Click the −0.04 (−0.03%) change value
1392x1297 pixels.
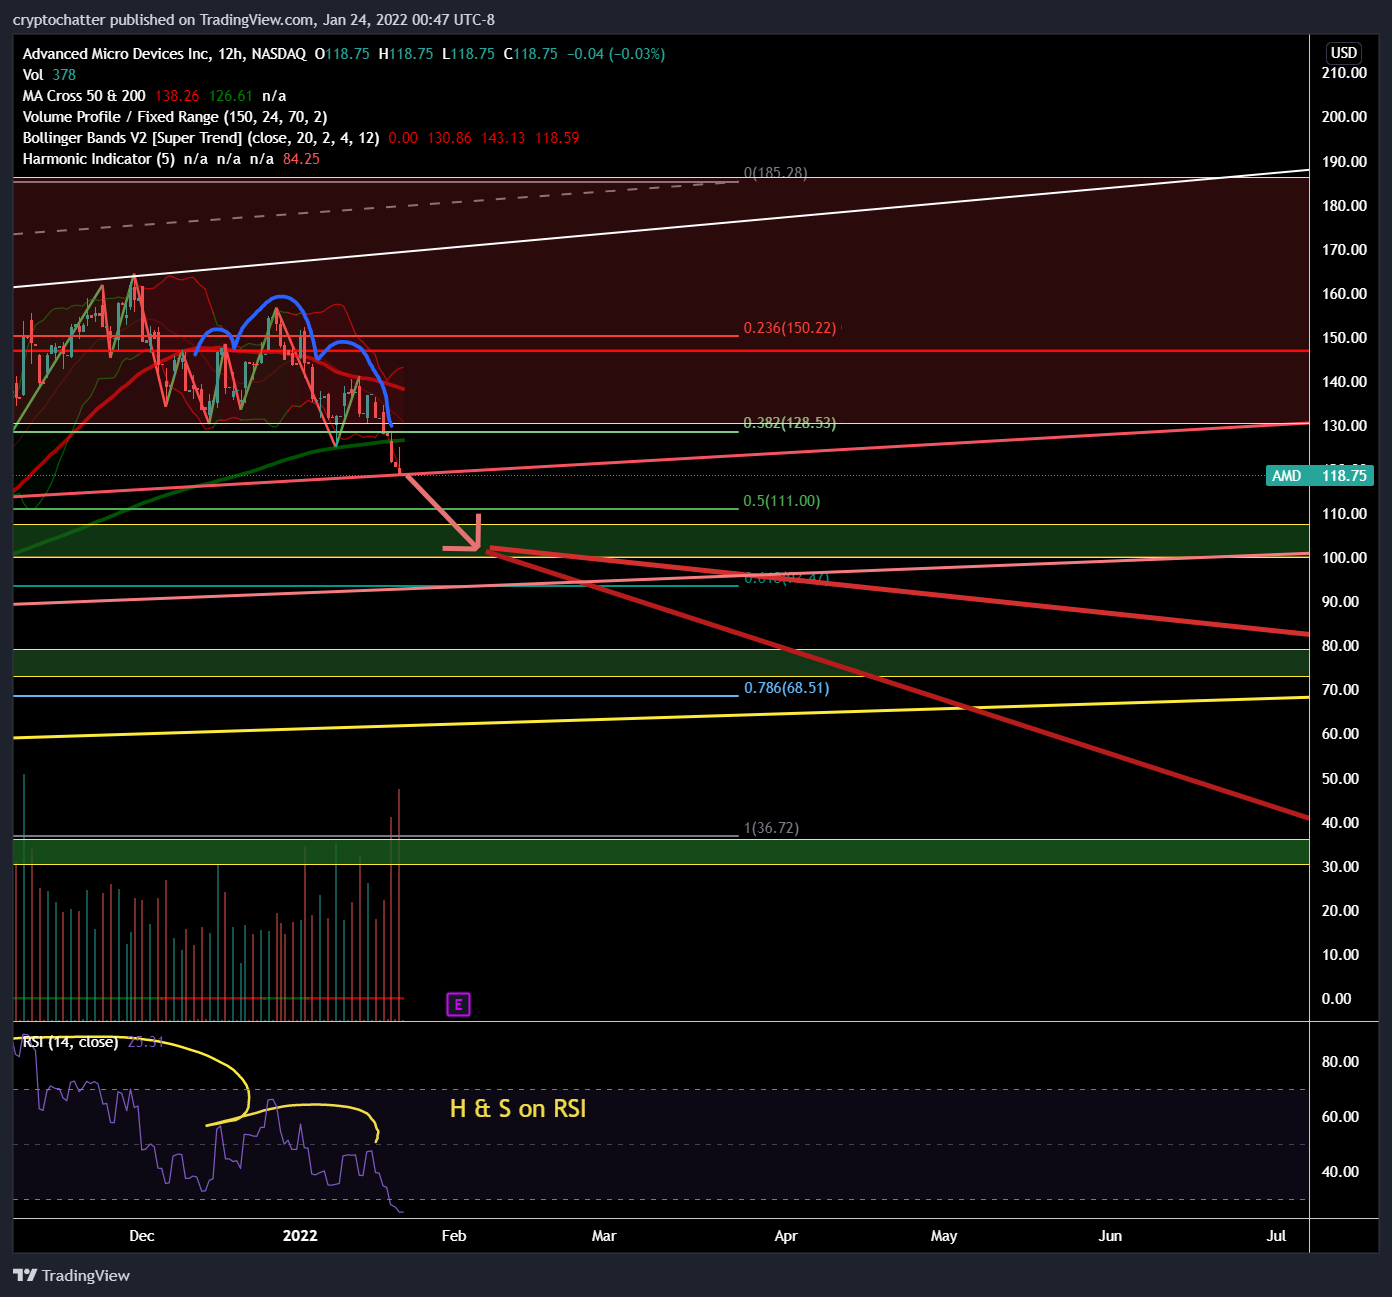(616, 54)
